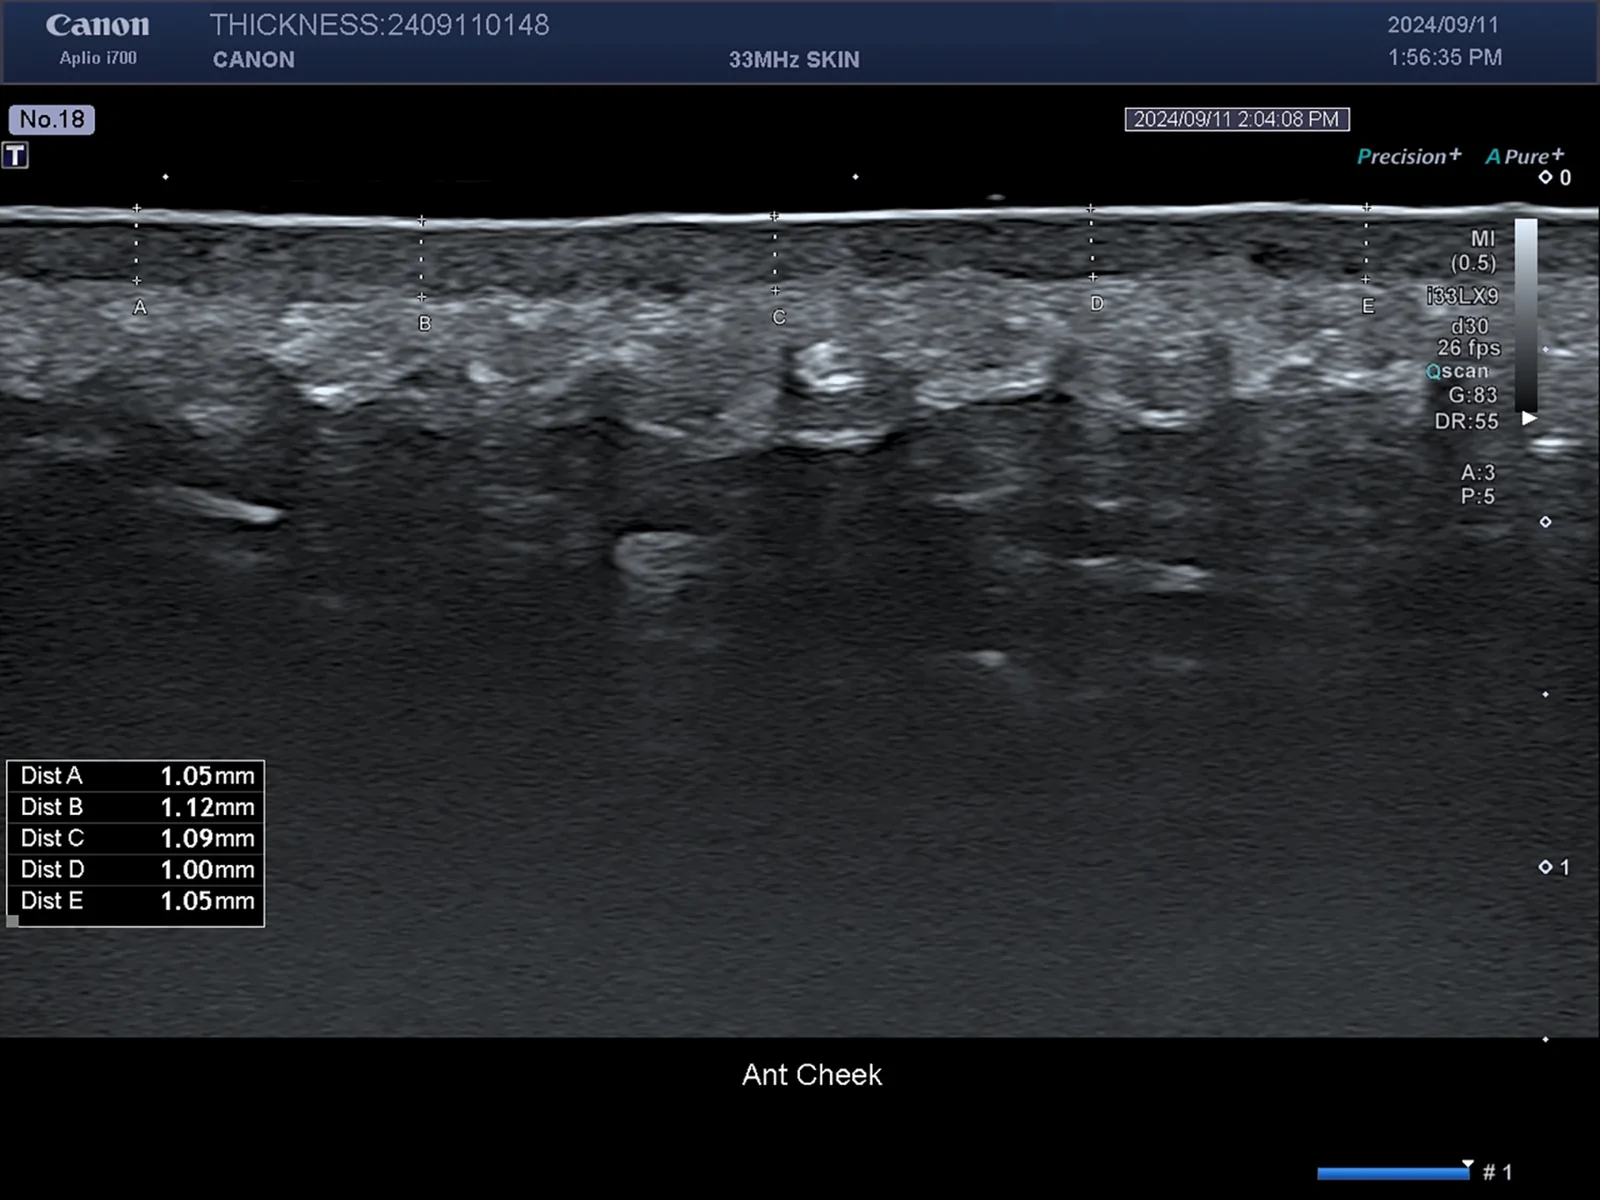Click the 33MHz SKIN preset label

tap(794, 60)
